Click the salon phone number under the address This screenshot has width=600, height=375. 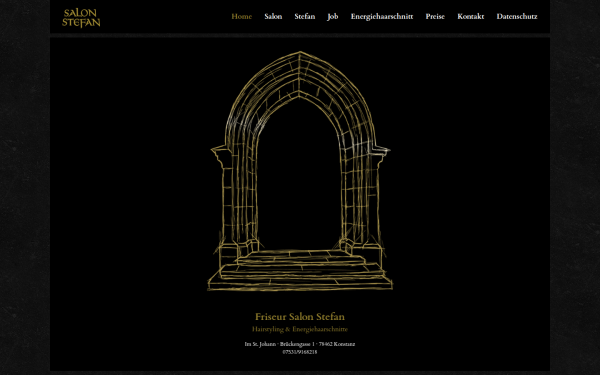300,352
